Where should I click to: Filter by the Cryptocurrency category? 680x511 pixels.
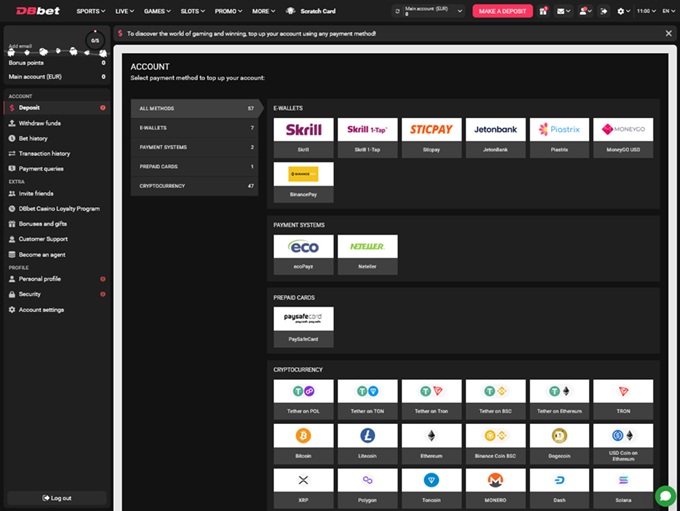[x=196, y=186]
